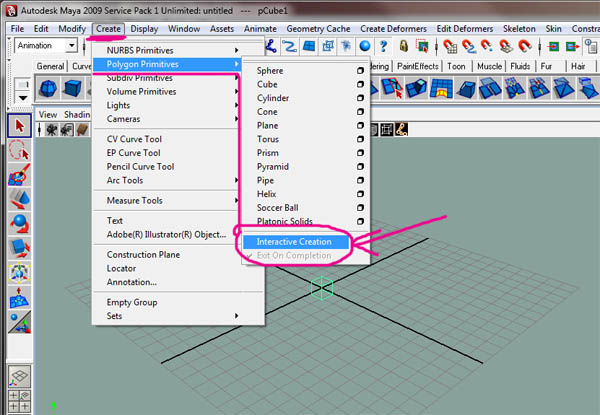Click the magnet with curve icon
The image size is (600, 415).
(469, 46)
